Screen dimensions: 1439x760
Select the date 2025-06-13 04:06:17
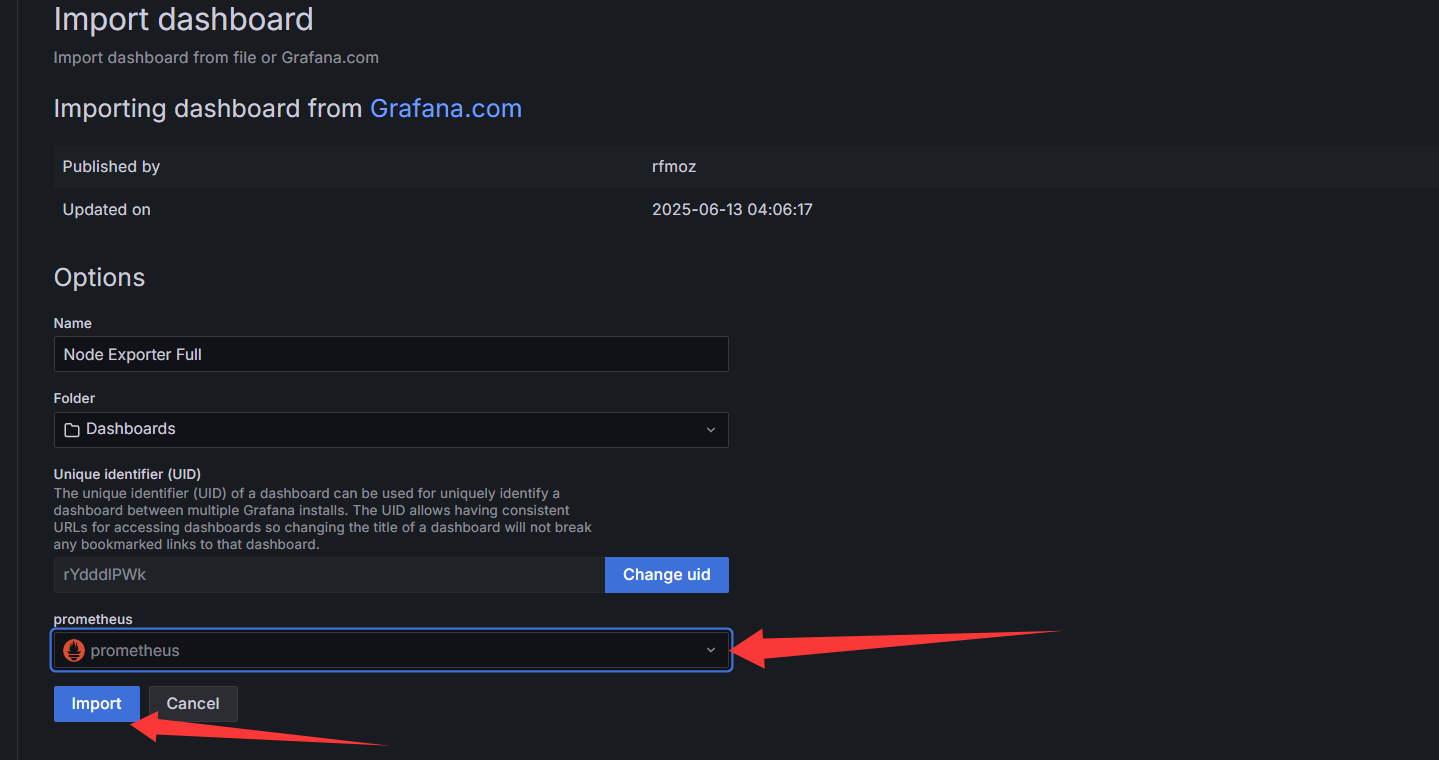732,210
